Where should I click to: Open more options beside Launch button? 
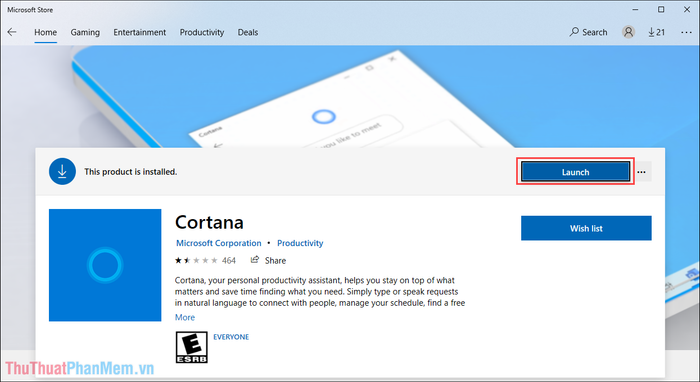642,172
